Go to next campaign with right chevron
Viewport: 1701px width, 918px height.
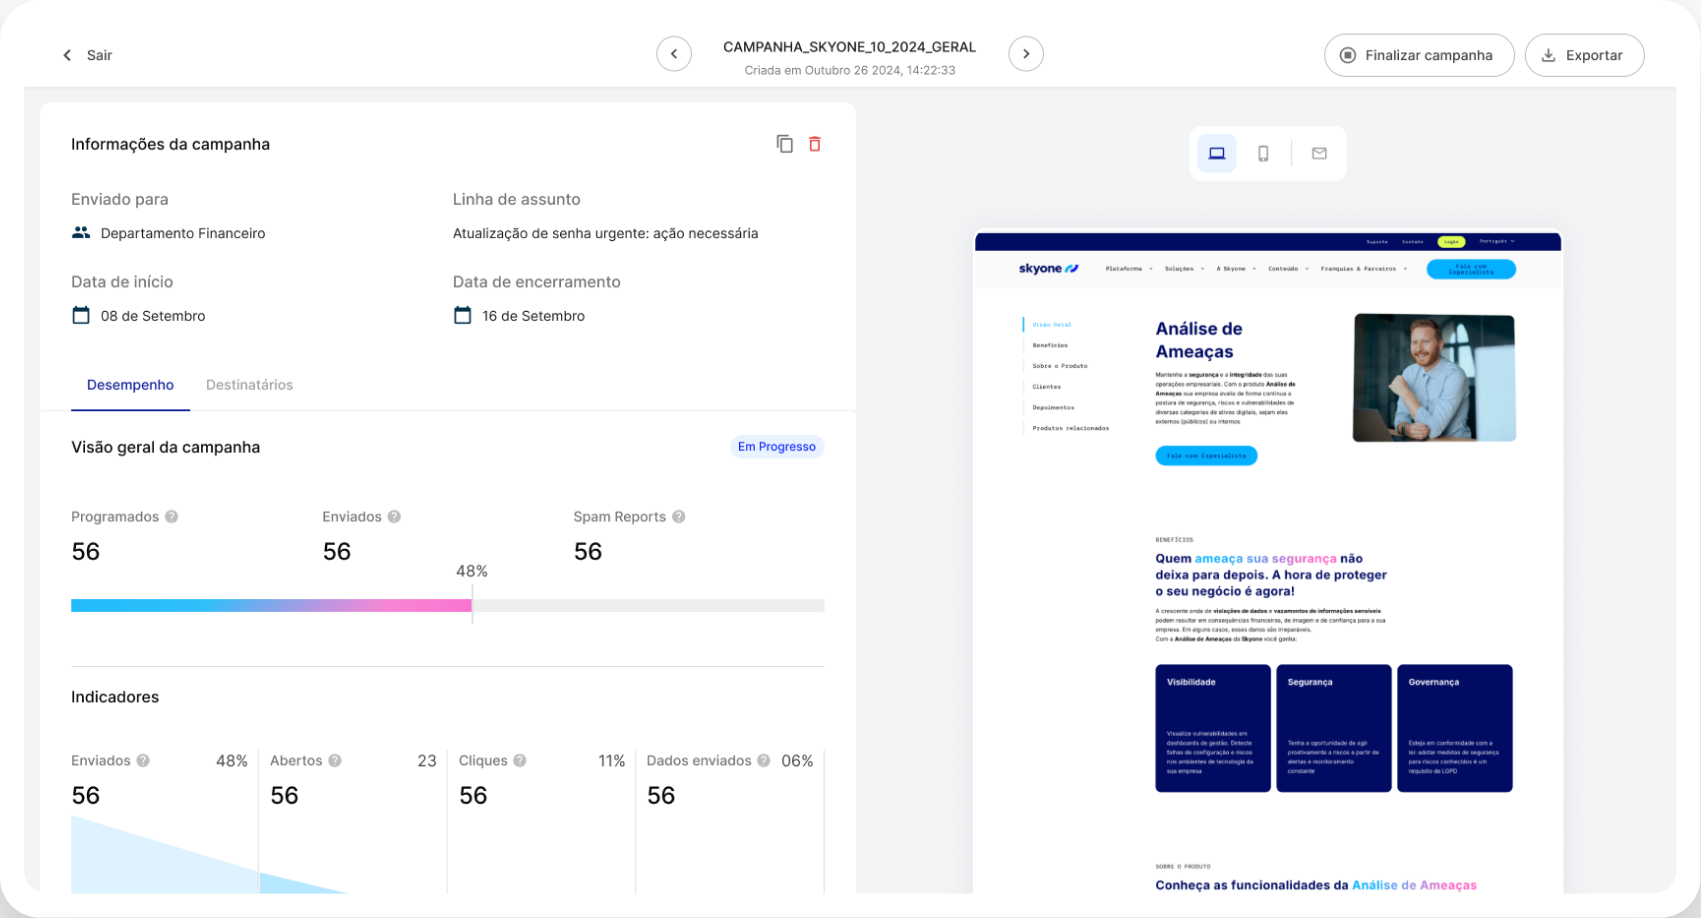tap(1026, 54)
